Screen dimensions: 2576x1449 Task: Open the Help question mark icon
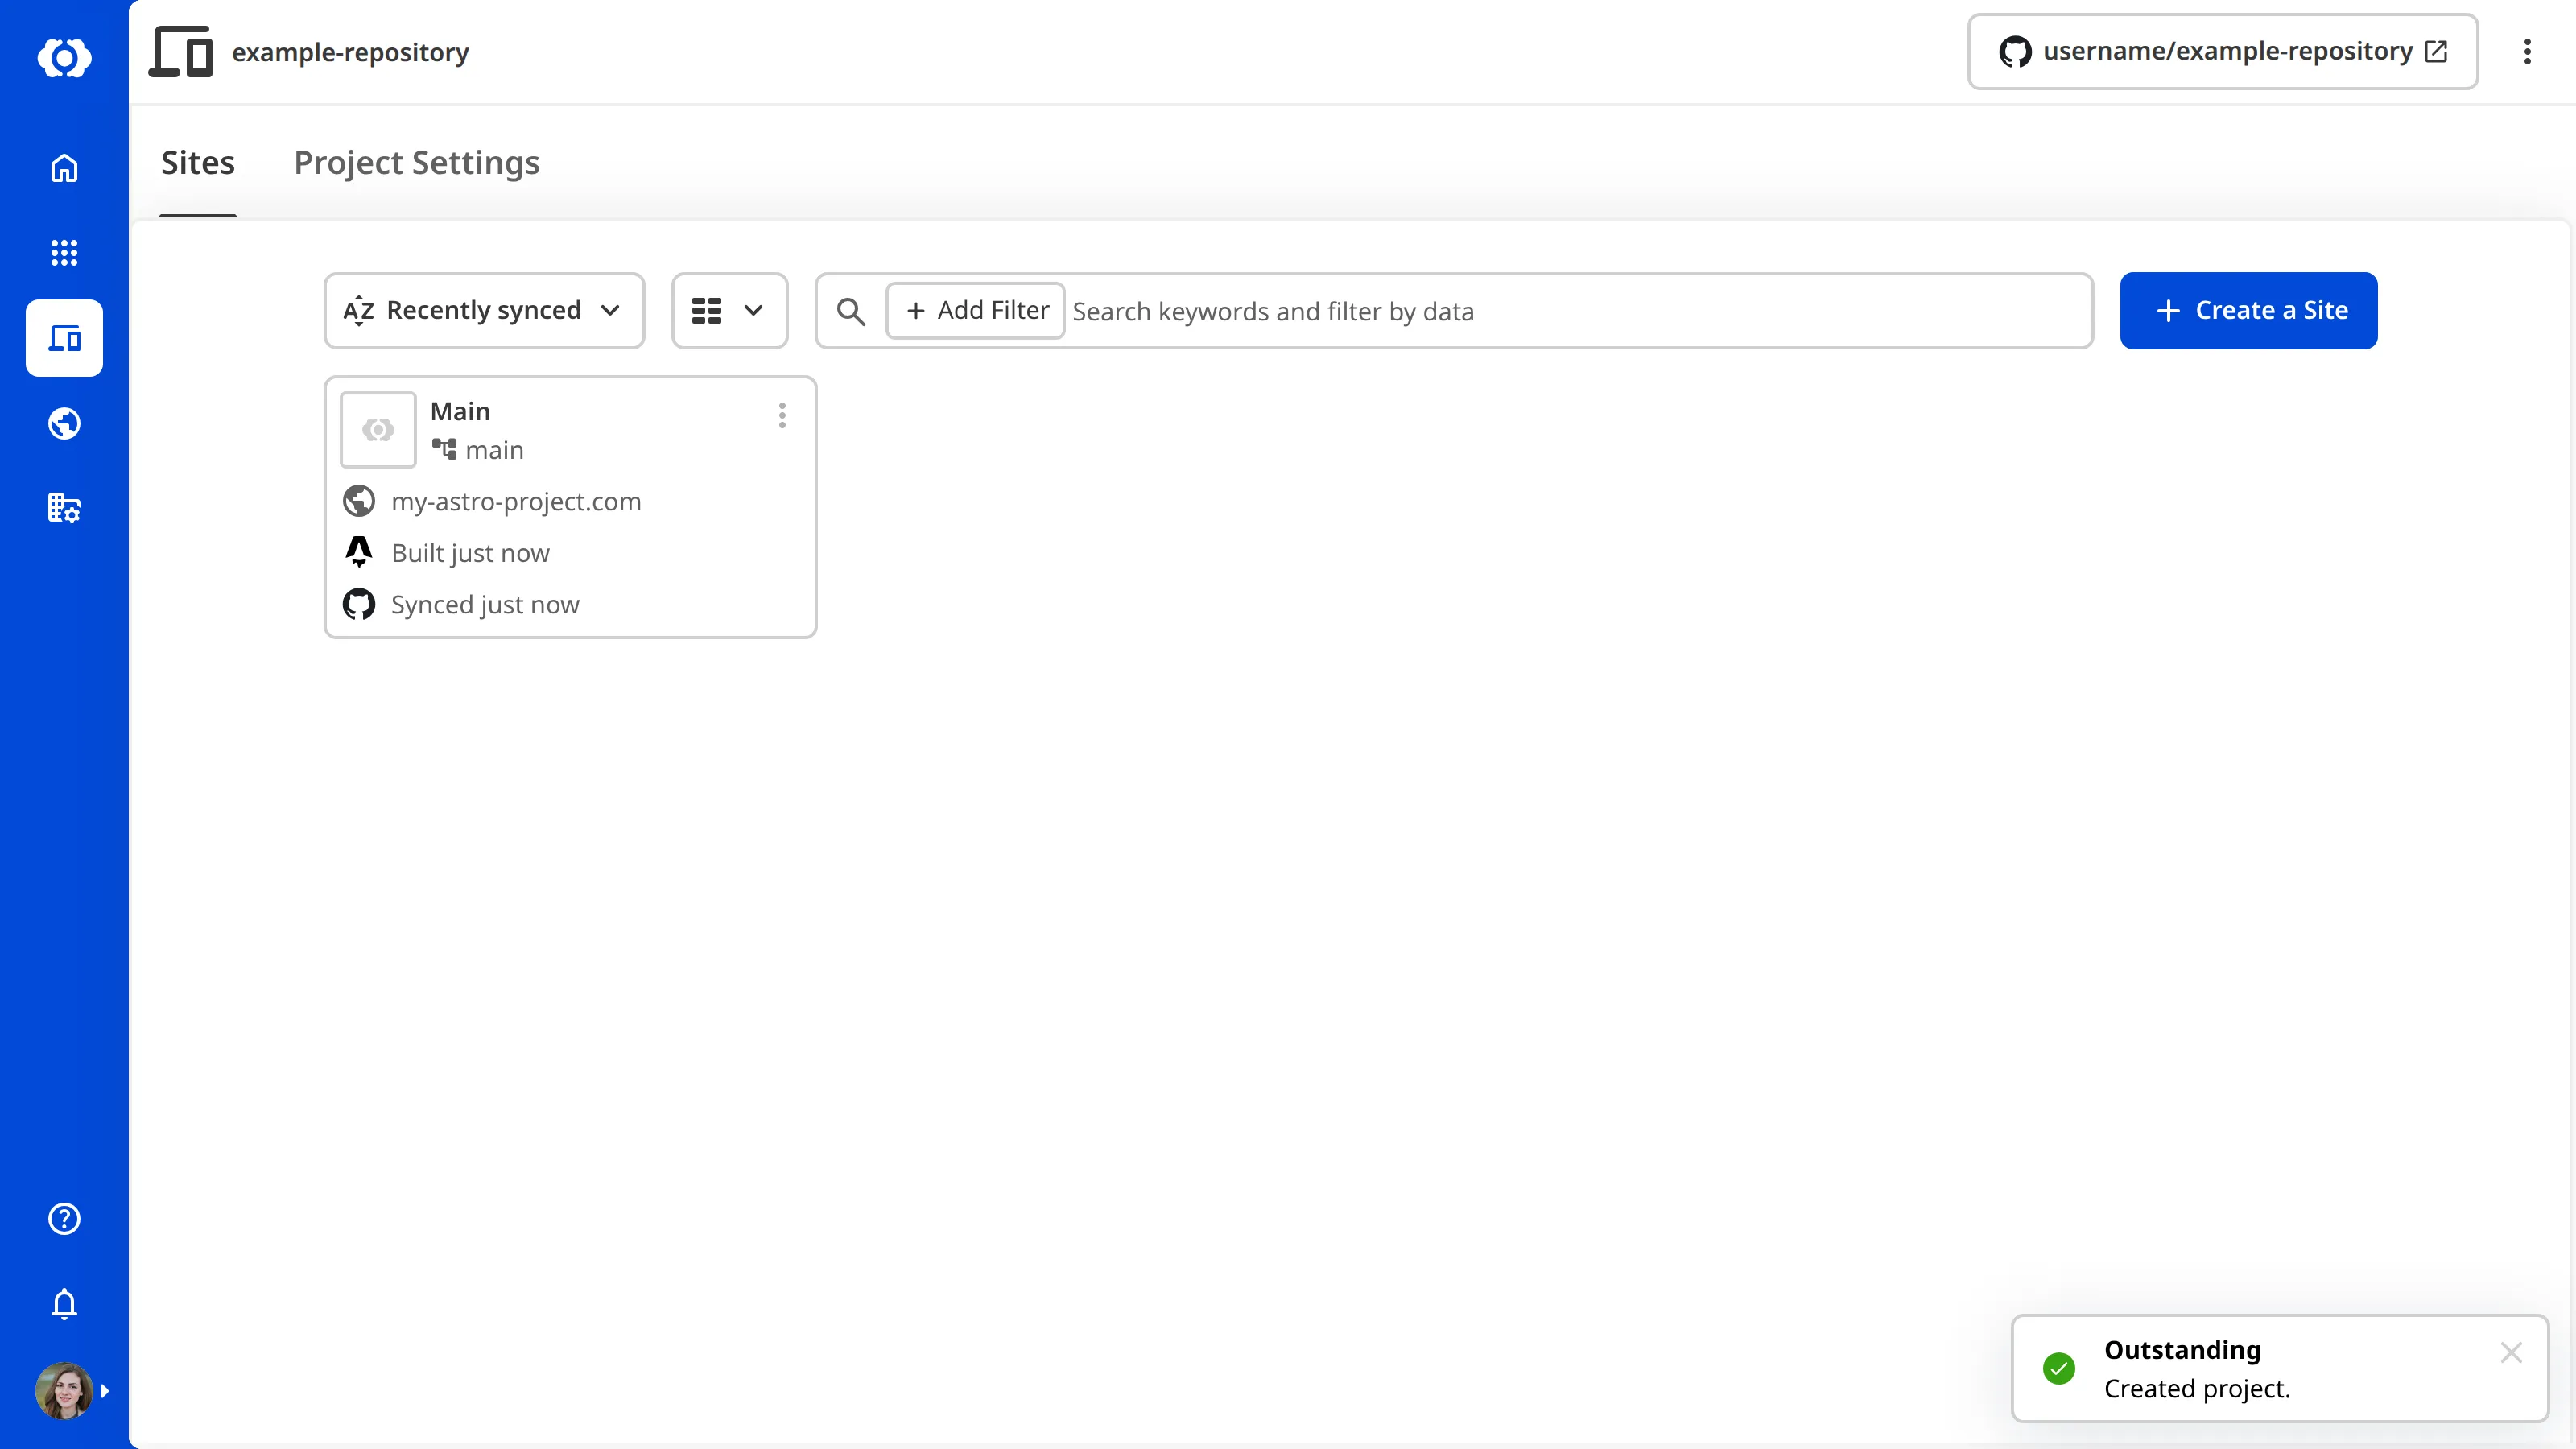point(64,1218)
